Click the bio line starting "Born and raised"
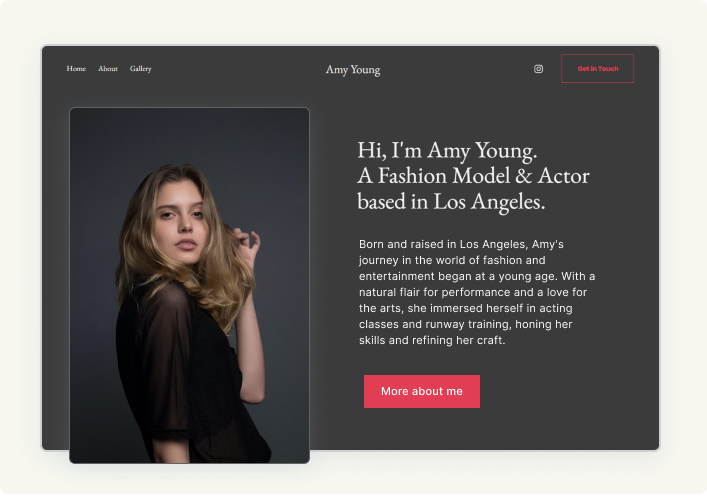 coord(461,244)
